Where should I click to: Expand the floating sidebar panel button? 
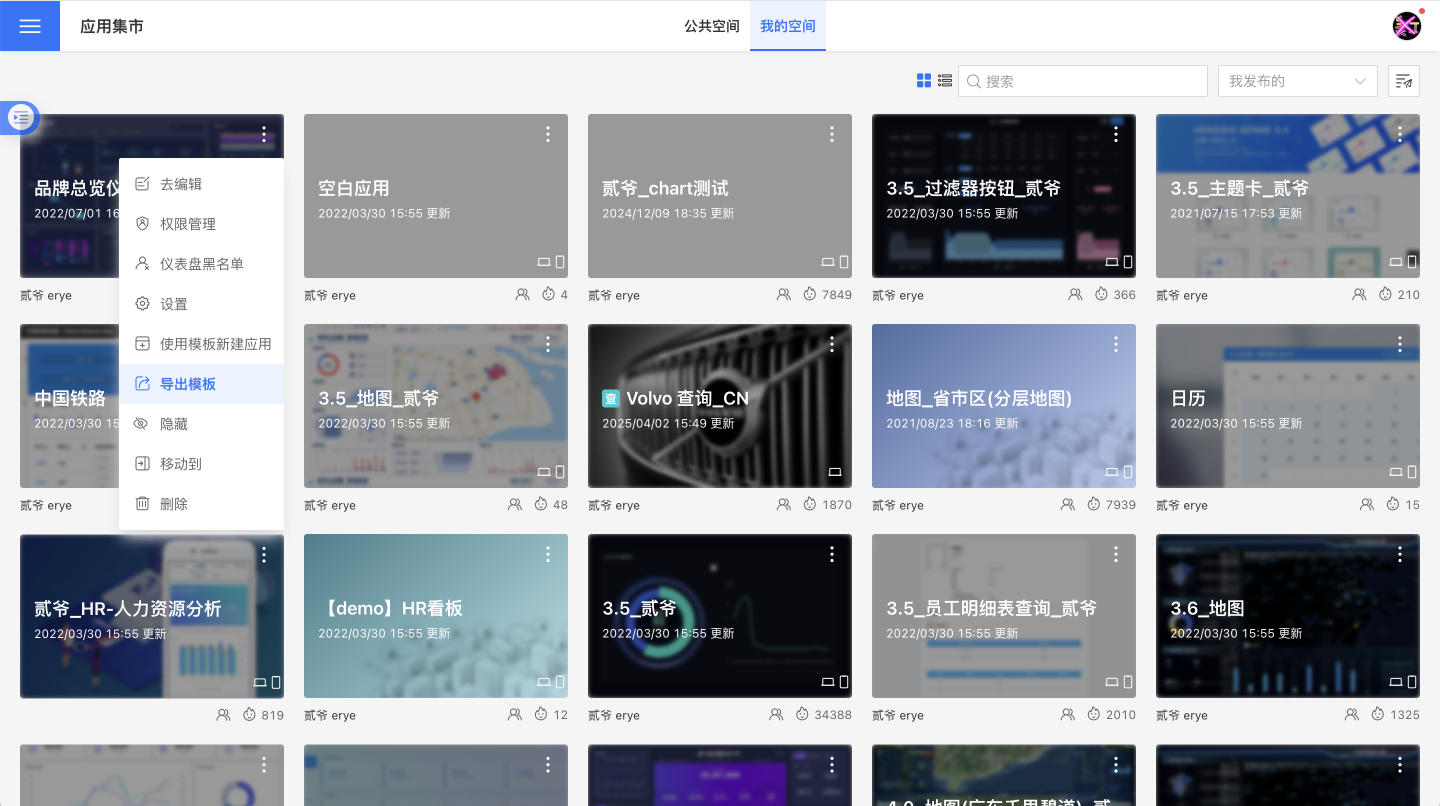point(21,118)
